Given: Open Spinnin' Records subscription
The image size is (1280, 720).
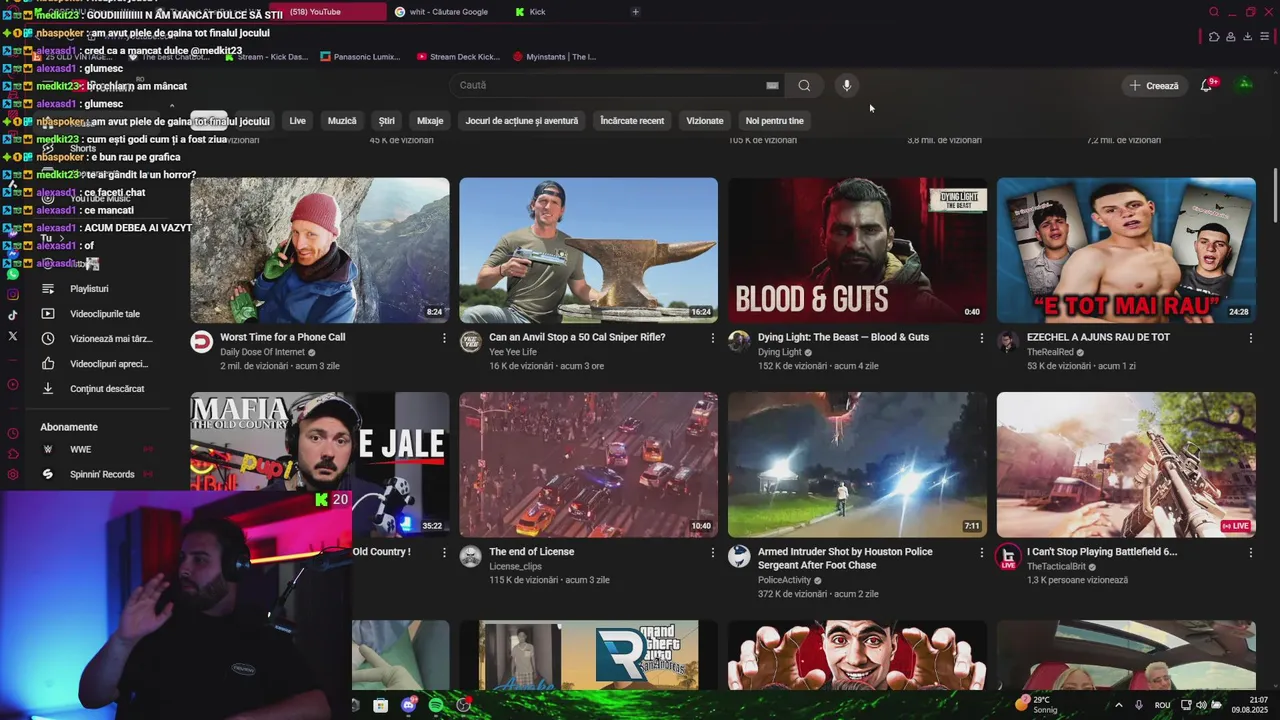Looking at the screenshot, I should (96, 474).
